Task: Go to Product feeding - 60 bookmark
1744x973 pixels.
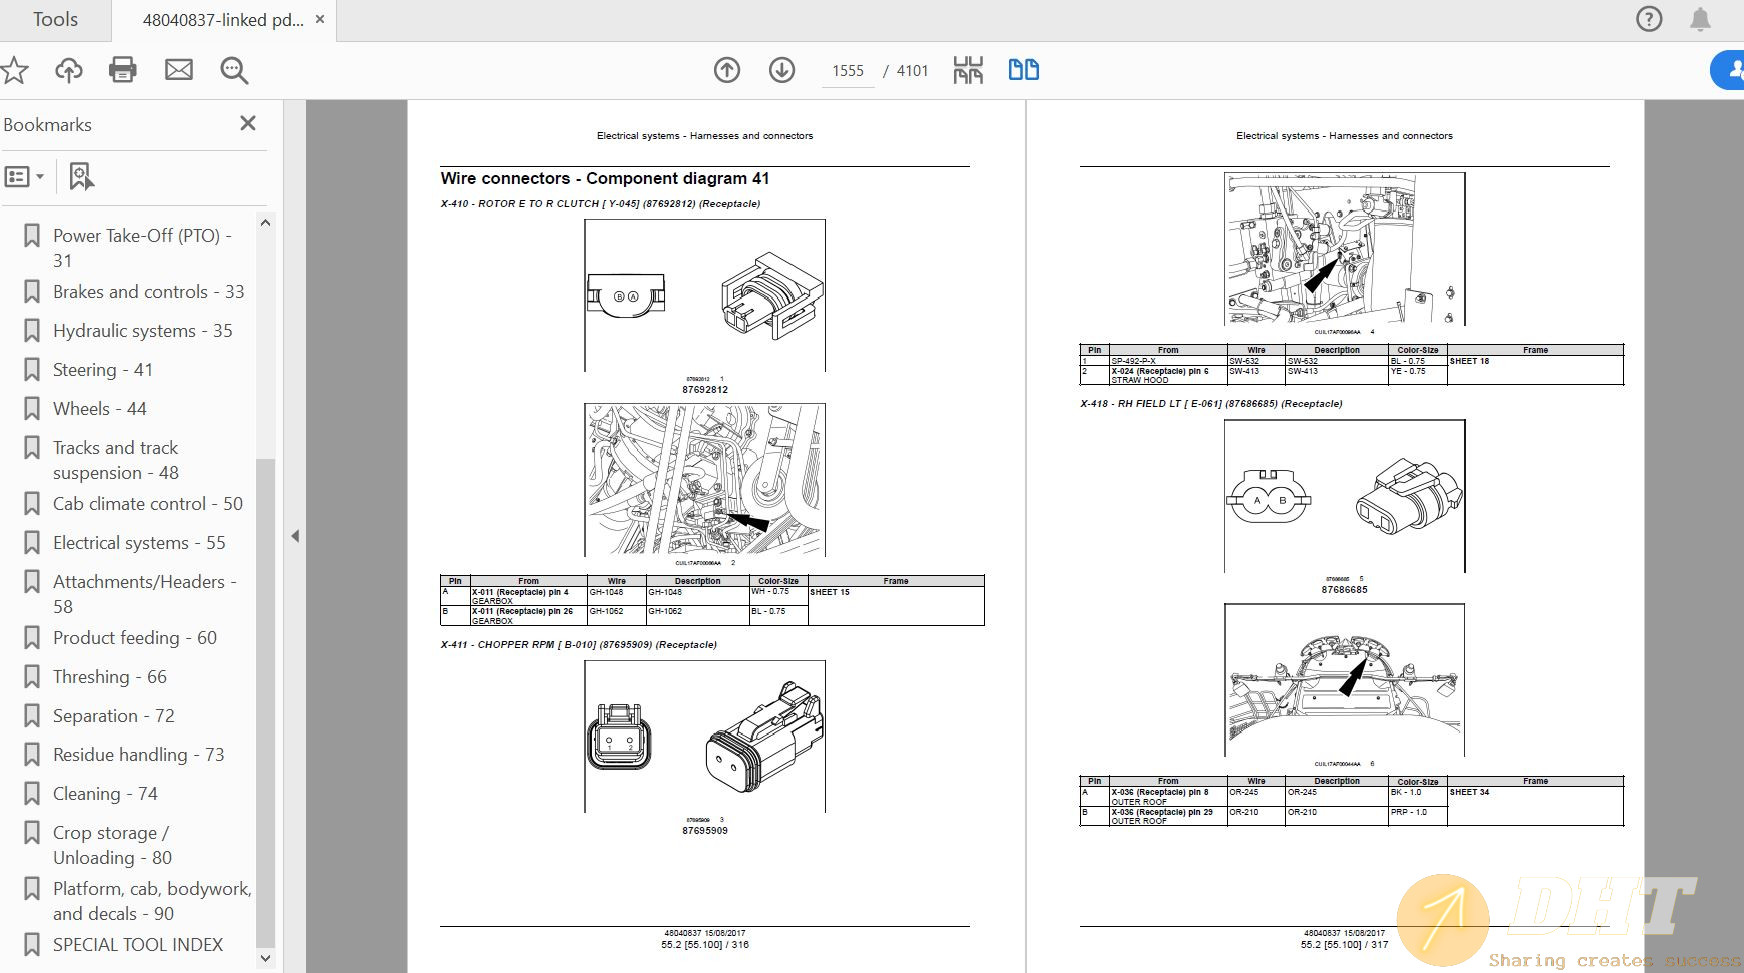Action: (x=135, y=638)
